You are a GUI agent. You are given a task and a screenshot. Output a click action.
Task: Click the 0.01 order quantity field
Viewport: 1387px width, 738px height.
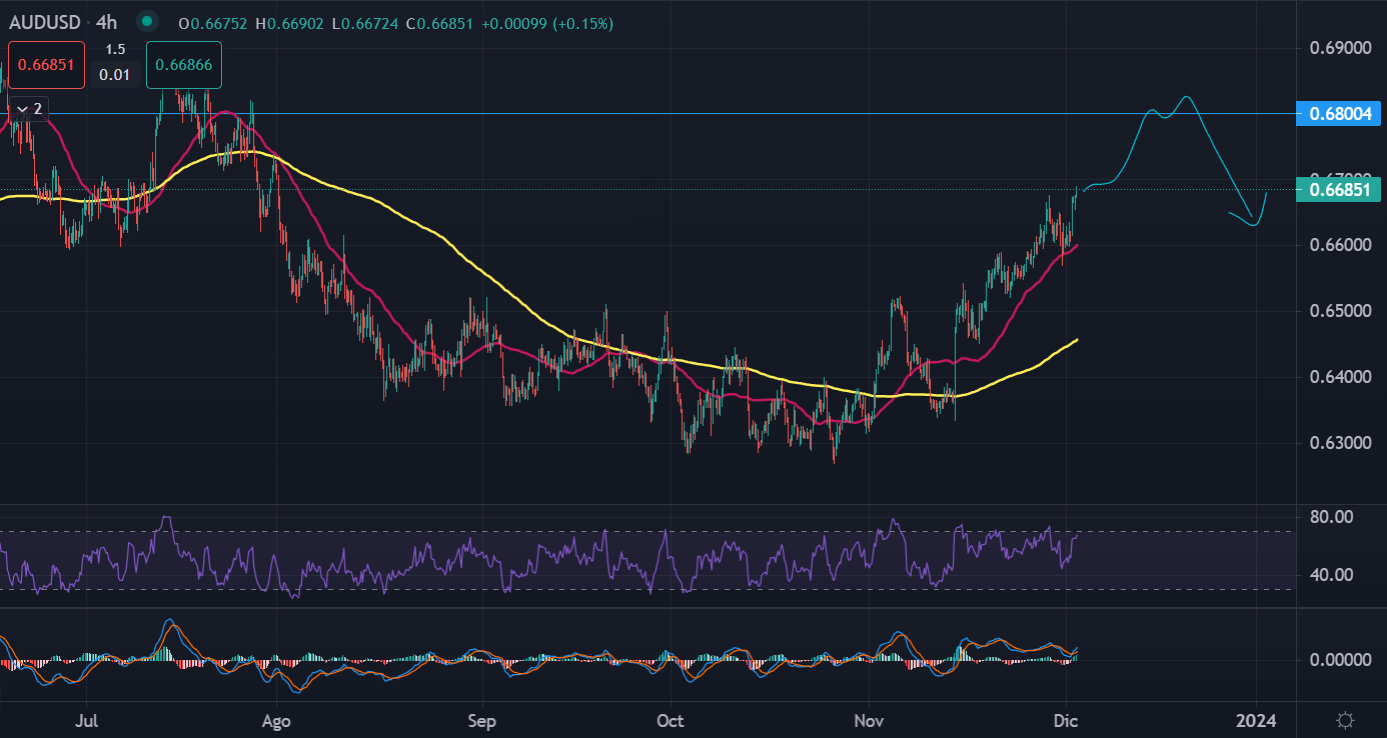point(116,74)
